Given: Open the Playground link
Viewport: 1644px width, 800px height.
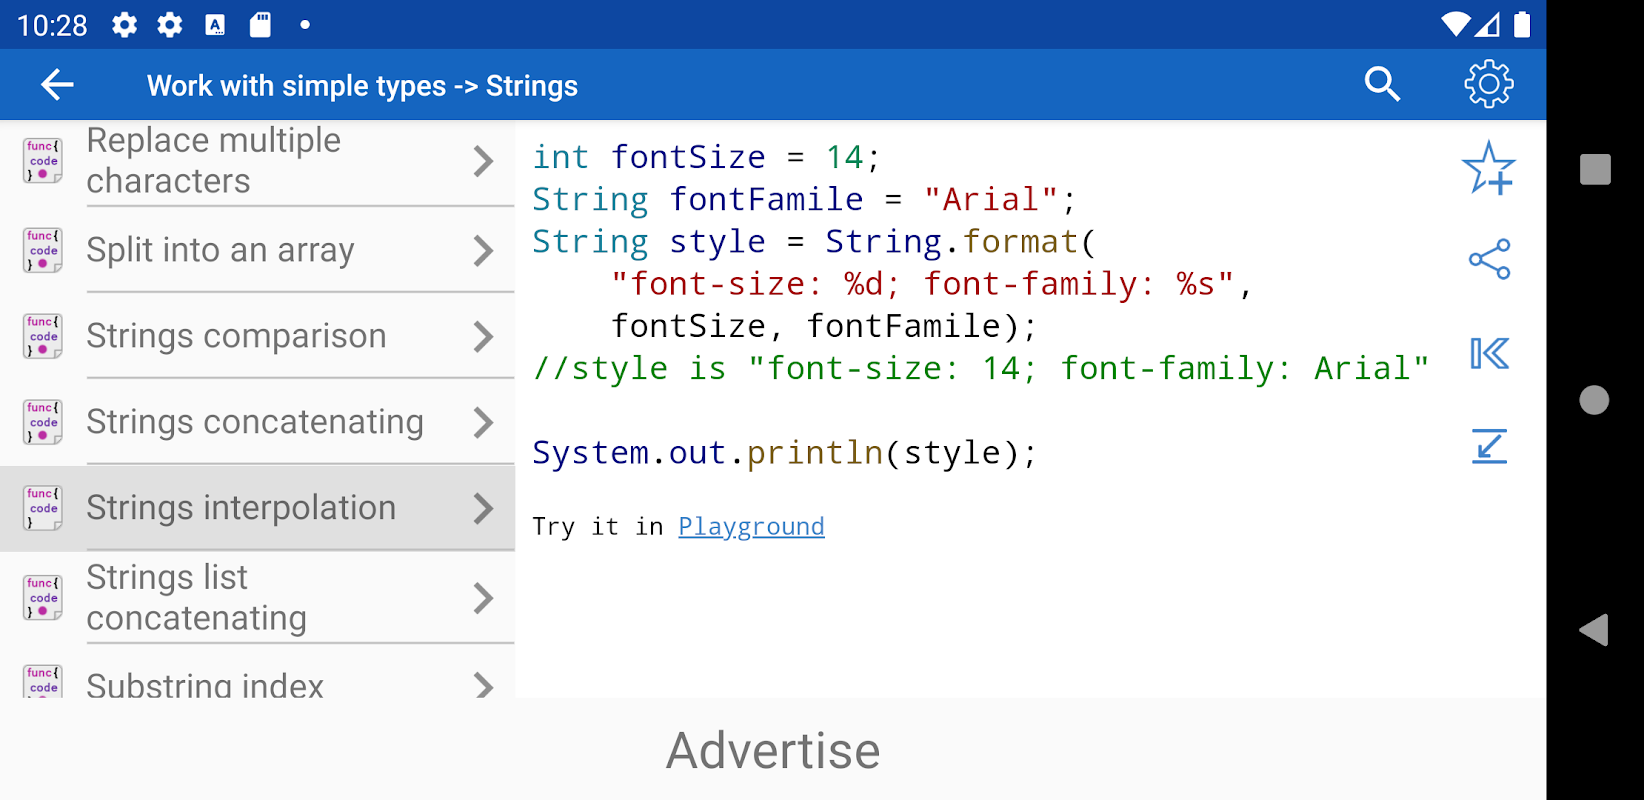Looking at the screenshot, I should click(x=751, y=527).
